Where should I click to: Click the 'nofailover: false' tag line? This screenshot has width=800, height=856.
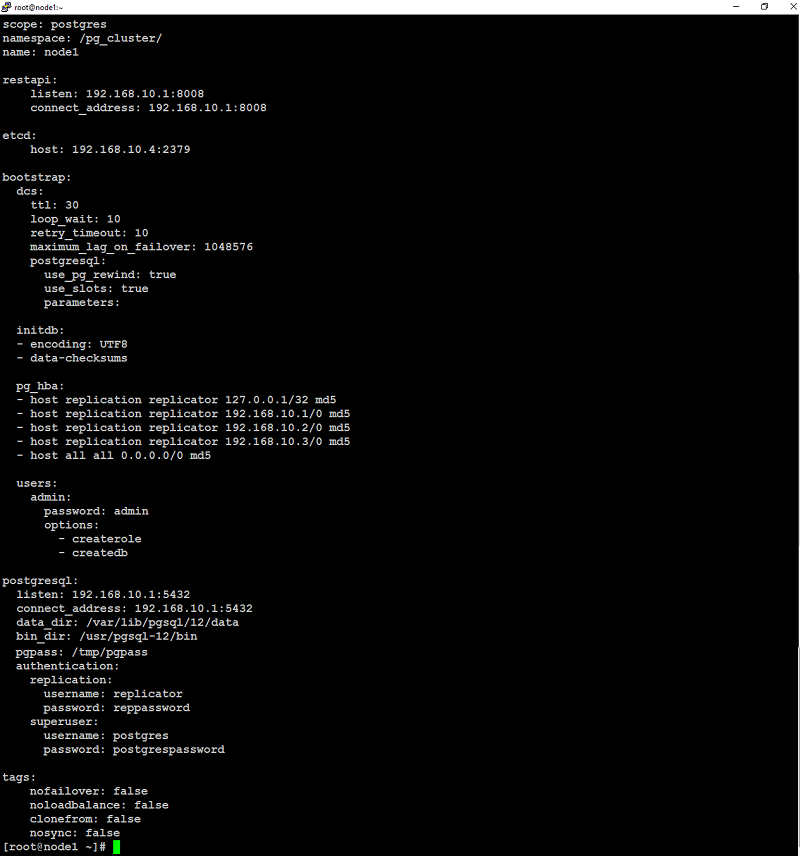click(88, 791)
